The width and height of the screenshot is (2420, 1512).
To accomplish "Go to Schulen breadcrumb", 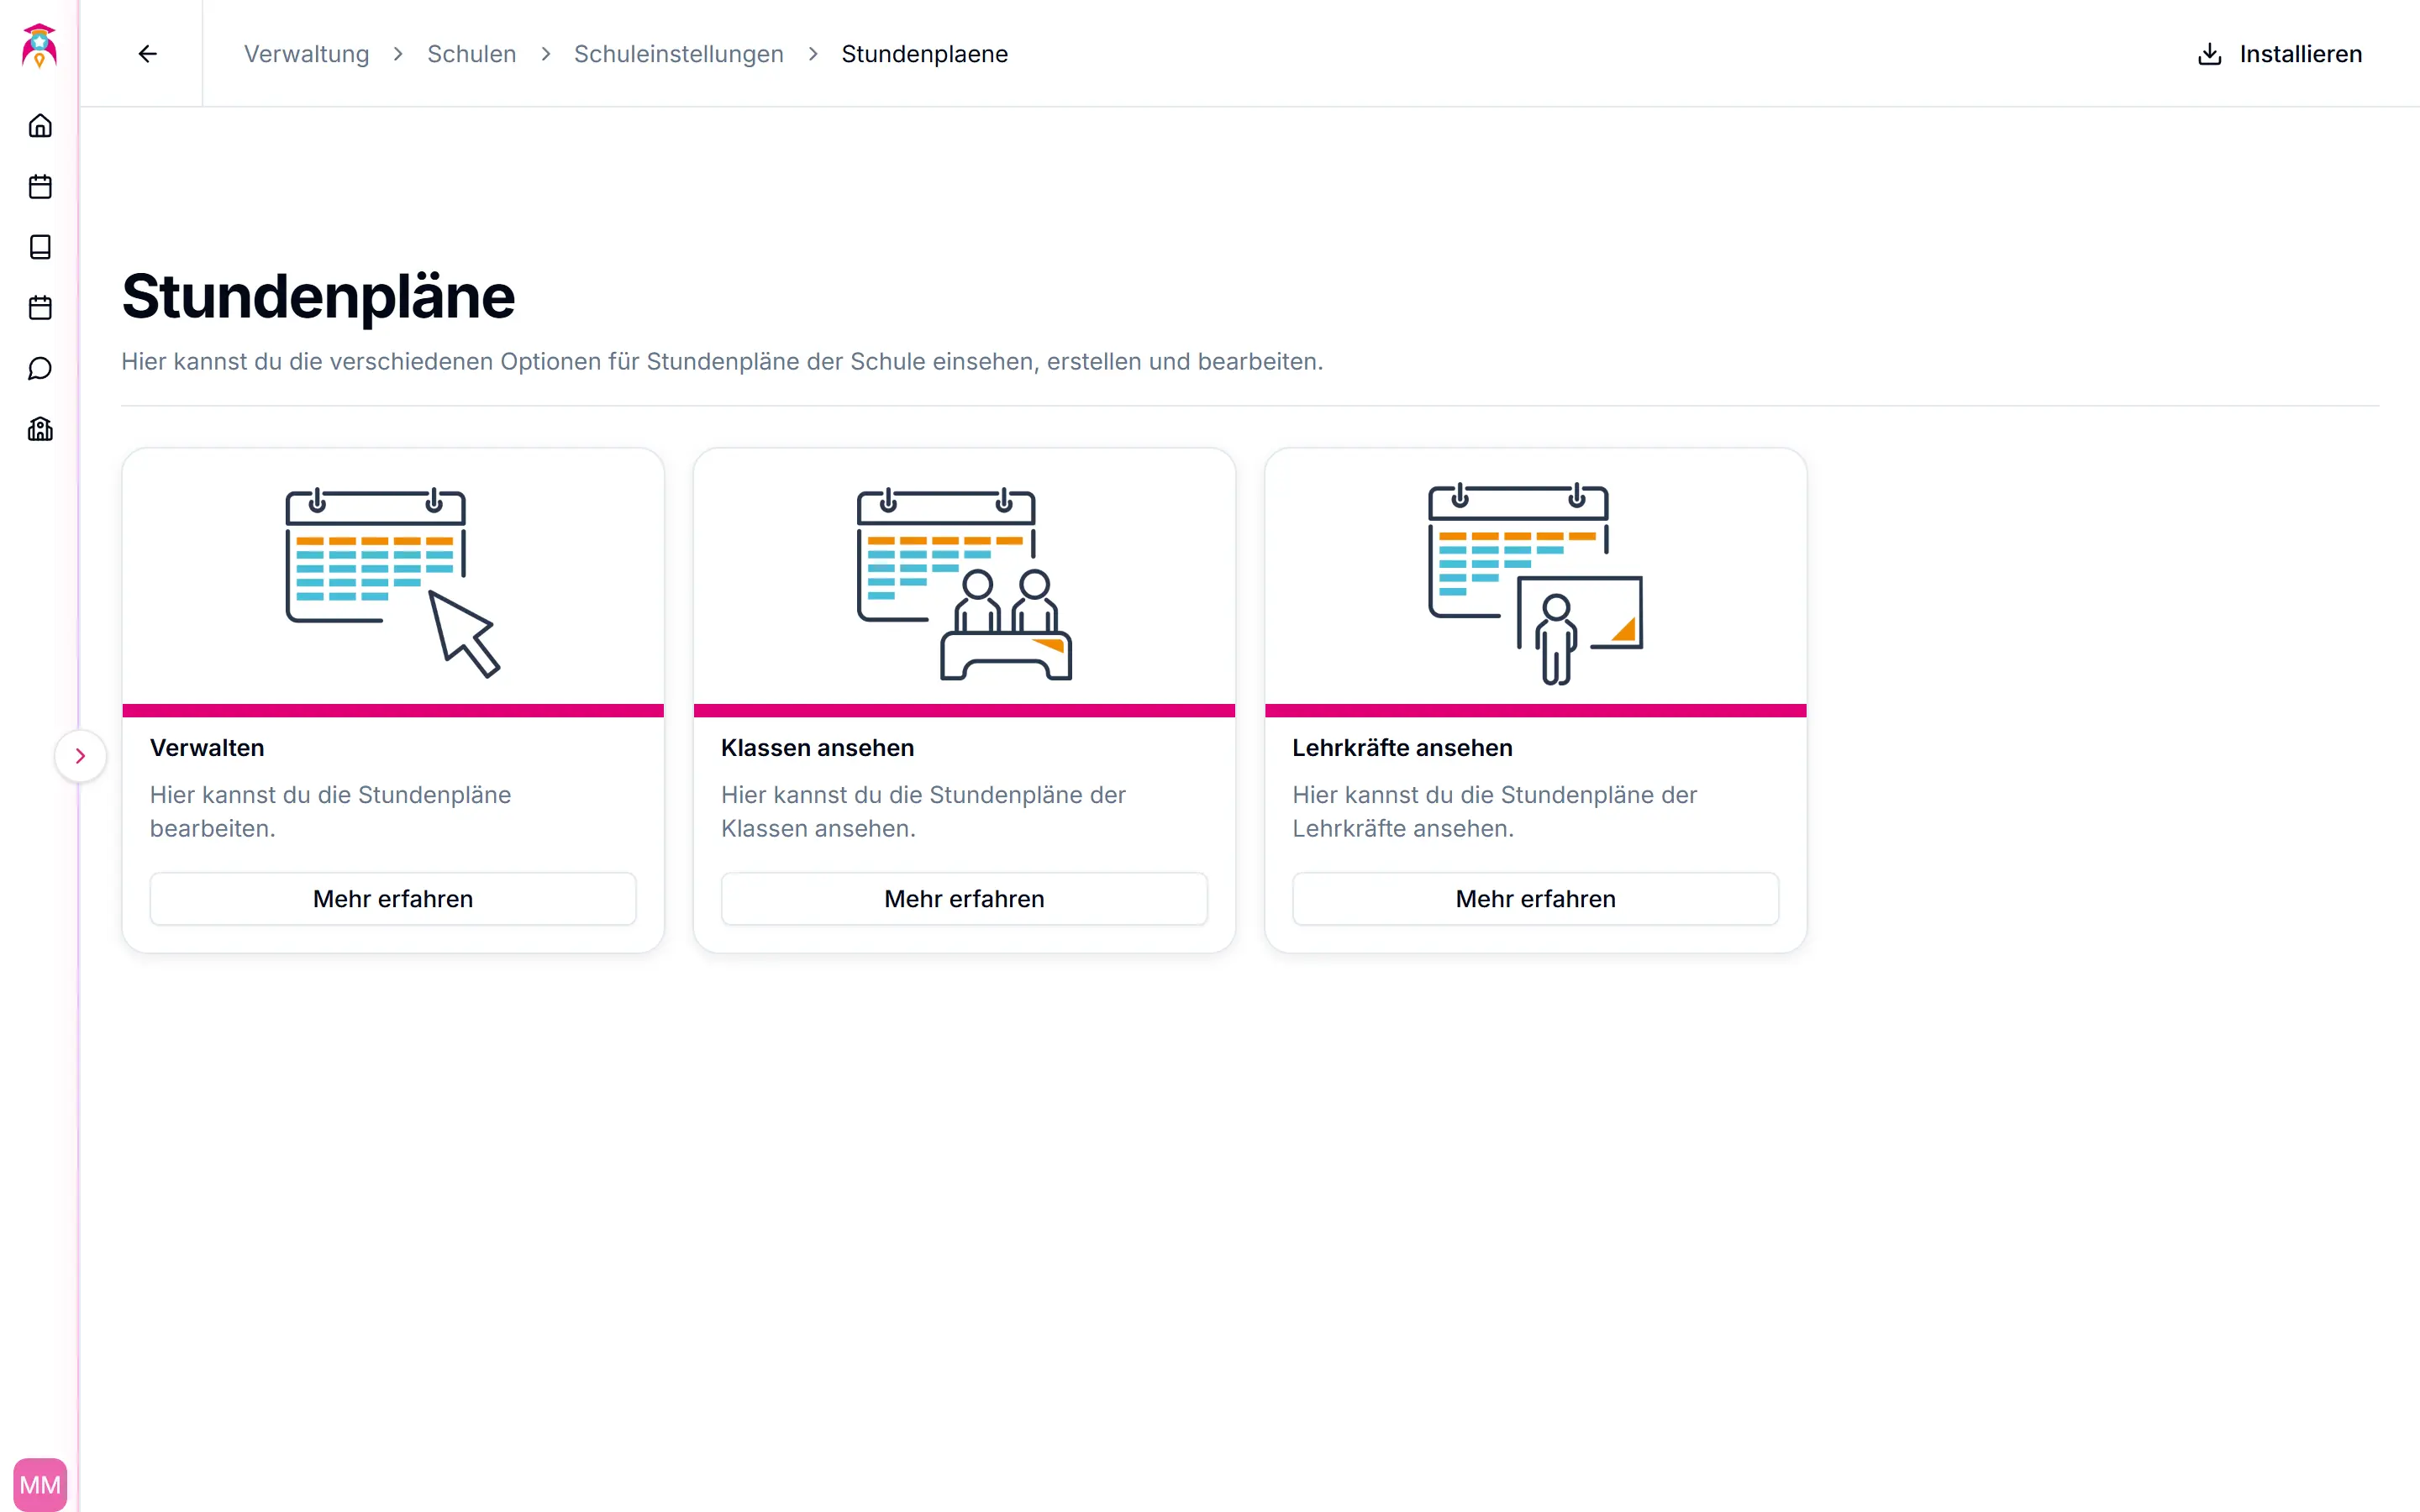I will [x=471, y=54].
